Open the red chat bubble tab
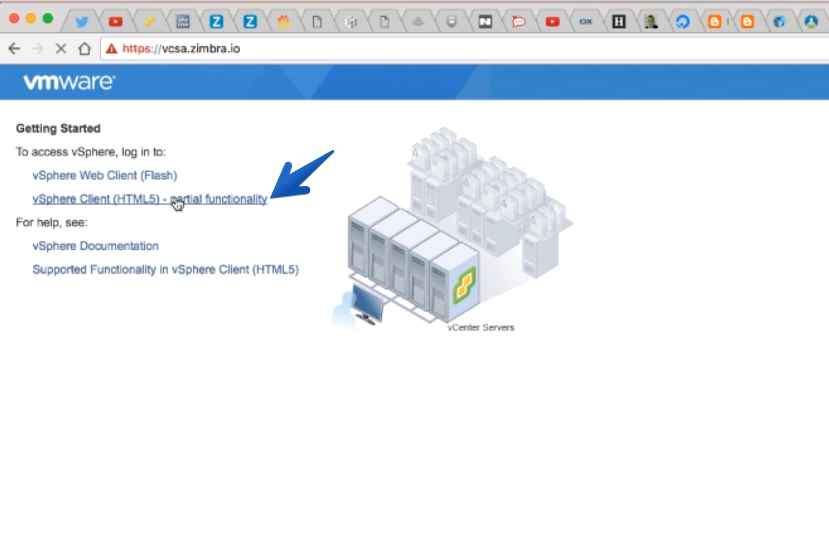The width and height of the screenshot is (829, 550). coord(519,22)
